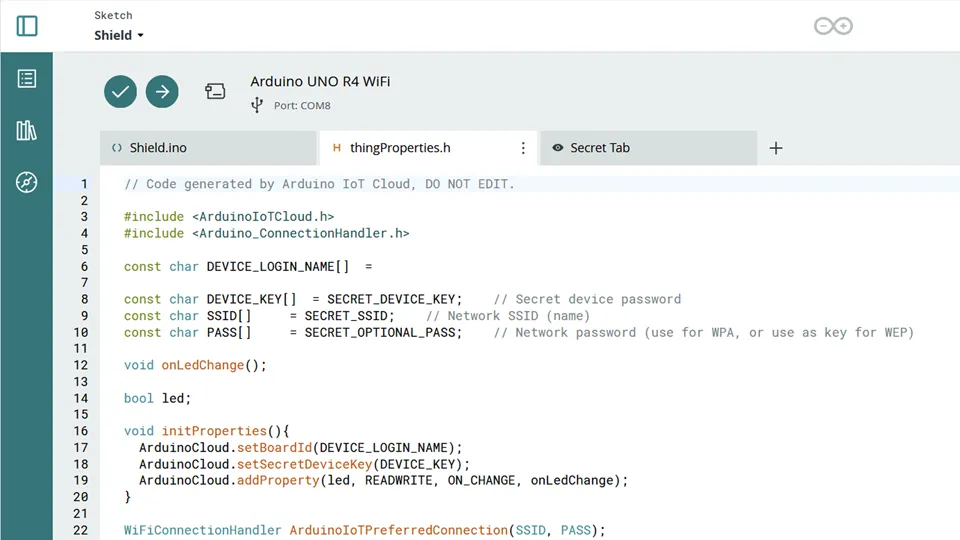Select the thingProperties.h tab

pyautogui.click(x=428, y=148)
